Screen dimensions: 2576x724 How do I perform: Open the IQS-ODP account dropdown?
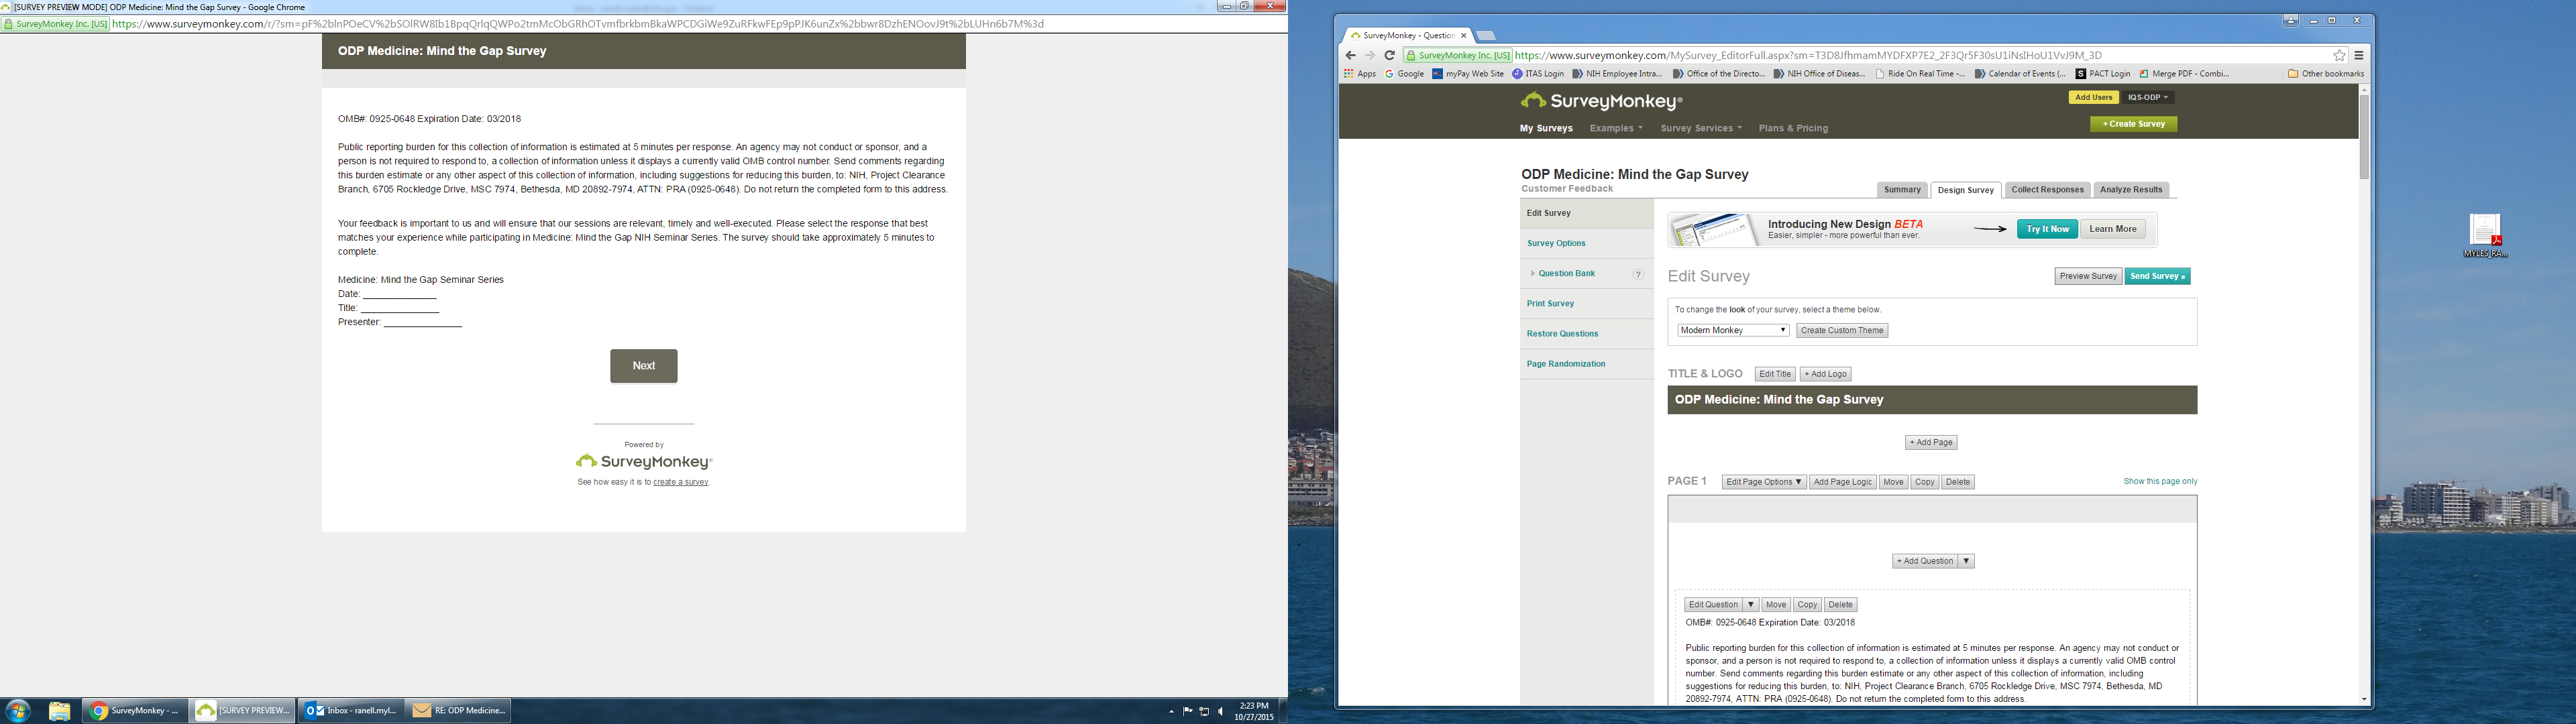click(2148, 98)
